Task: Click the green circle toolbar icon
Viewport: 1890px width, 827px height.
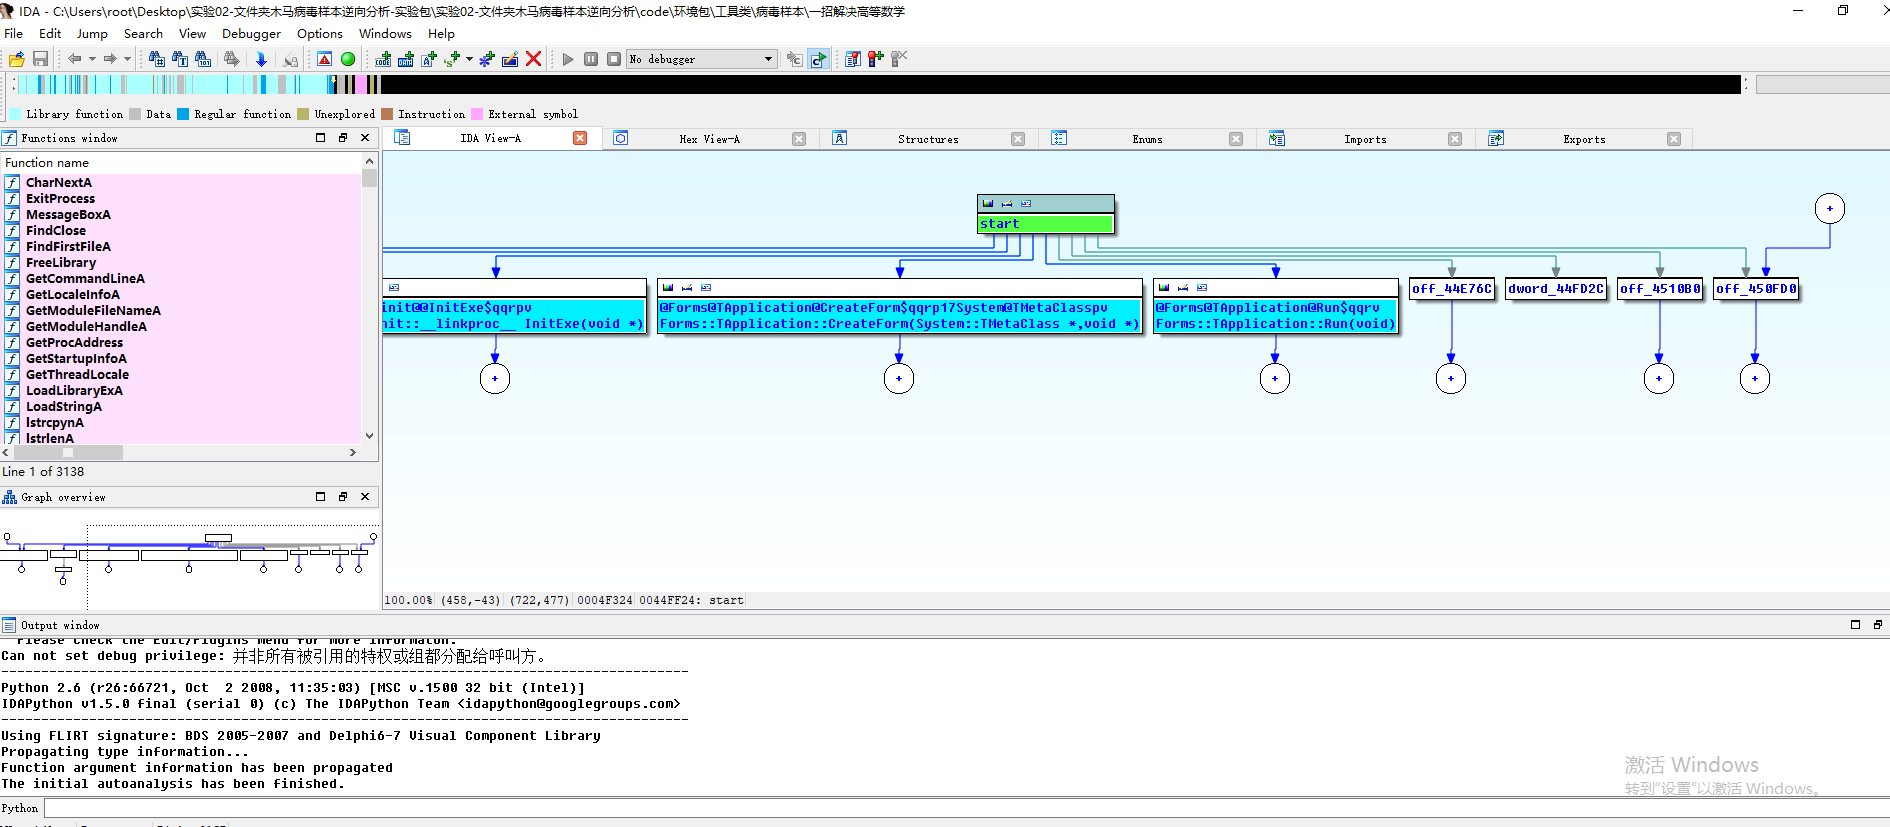Action: tap(348, 59)
